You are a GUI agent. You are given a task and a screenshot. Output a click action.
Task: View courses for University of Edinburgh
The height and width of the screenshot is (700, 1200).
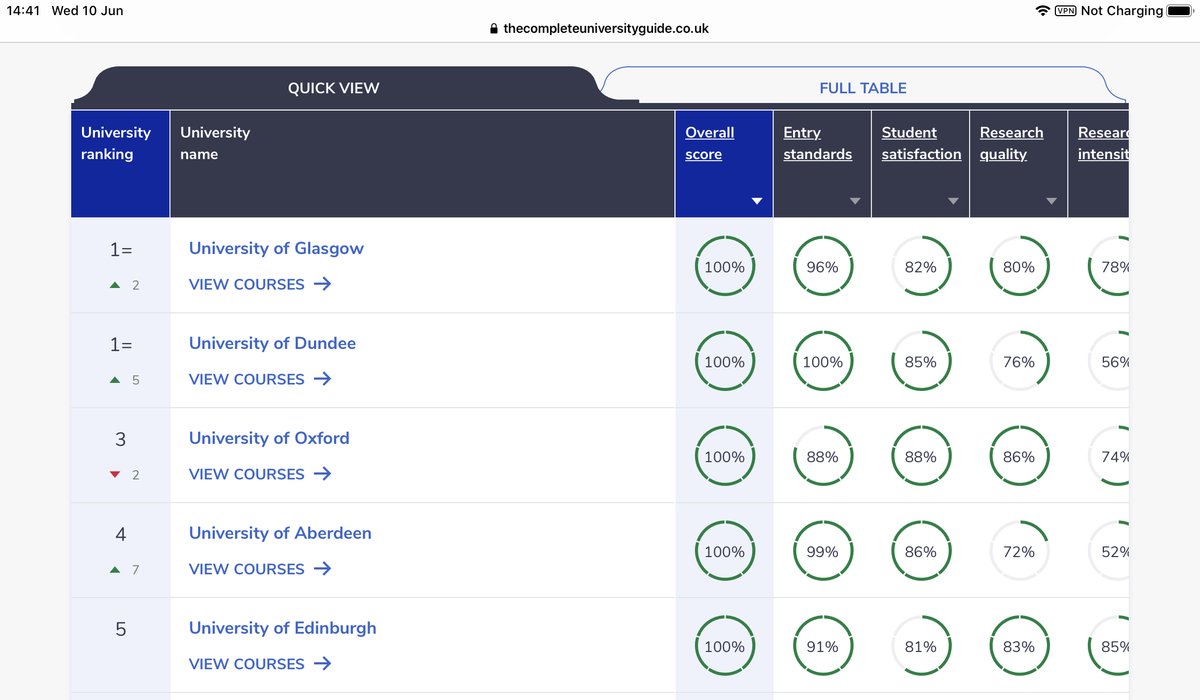260,664
